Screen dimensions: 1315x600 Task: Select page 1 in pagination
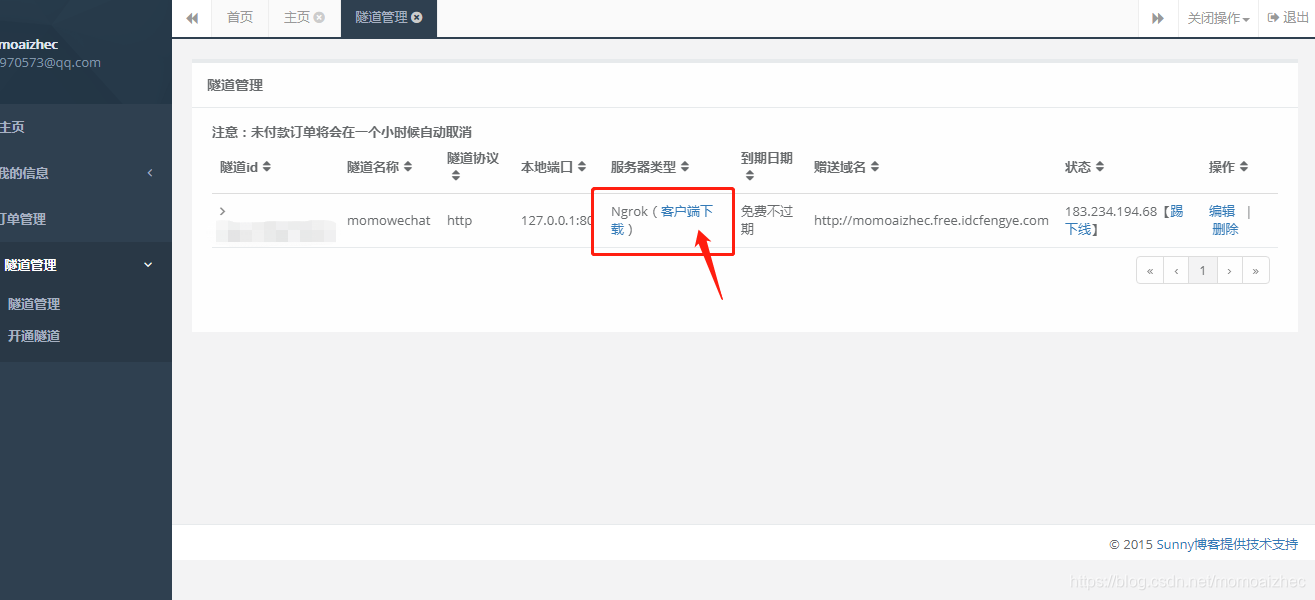[x=1203, y=270]
